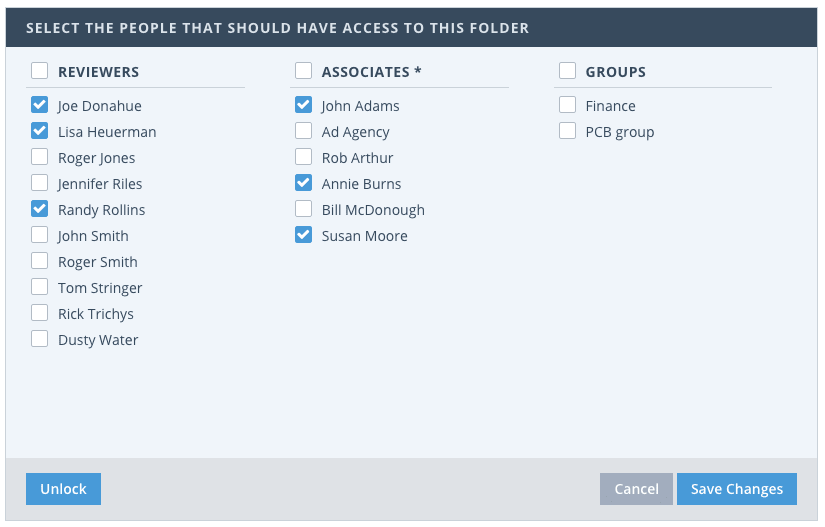
Task: Check Bill McDonough checkbox
Action: (303, 208)
